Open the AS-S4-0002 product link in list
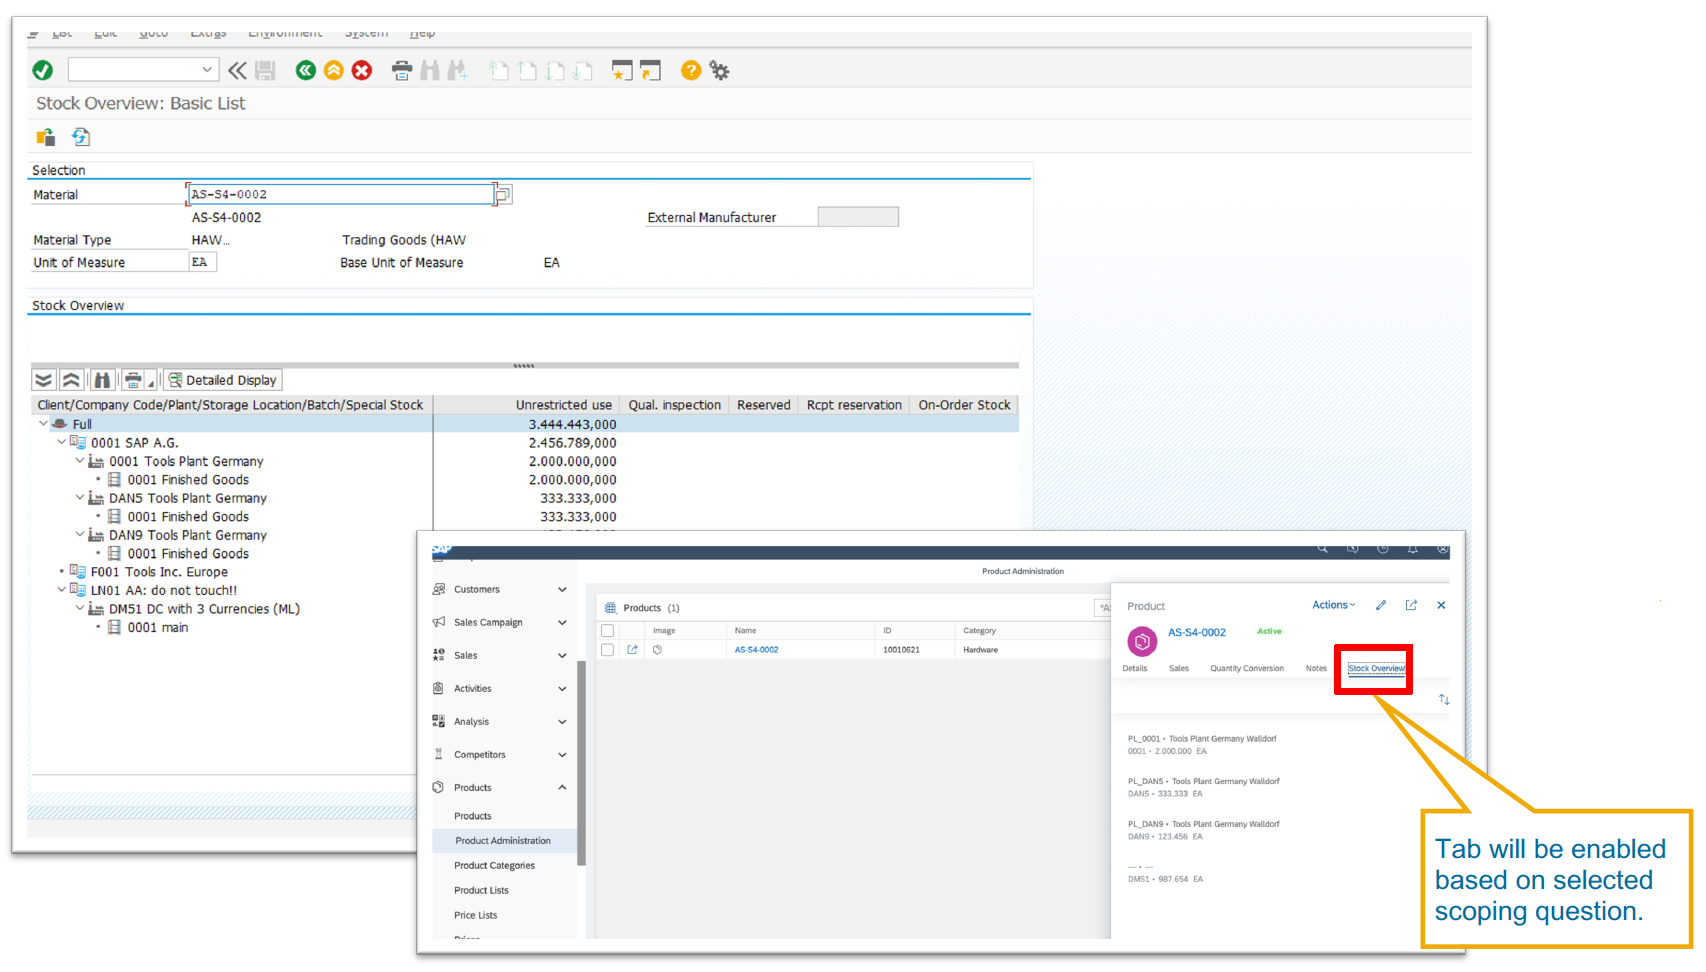 [757, 649]
